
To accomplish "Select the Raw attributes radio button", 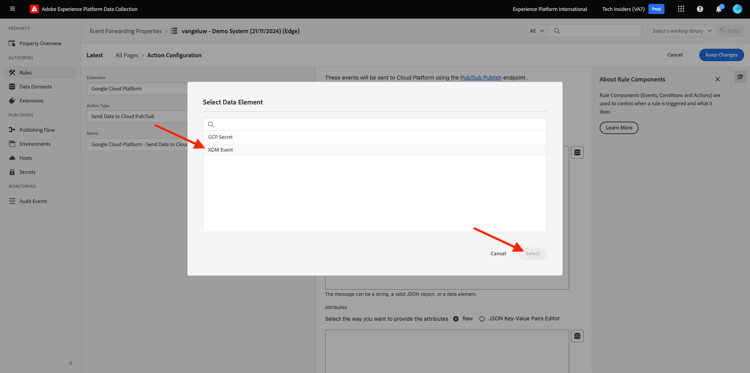I will coord(456,318).
